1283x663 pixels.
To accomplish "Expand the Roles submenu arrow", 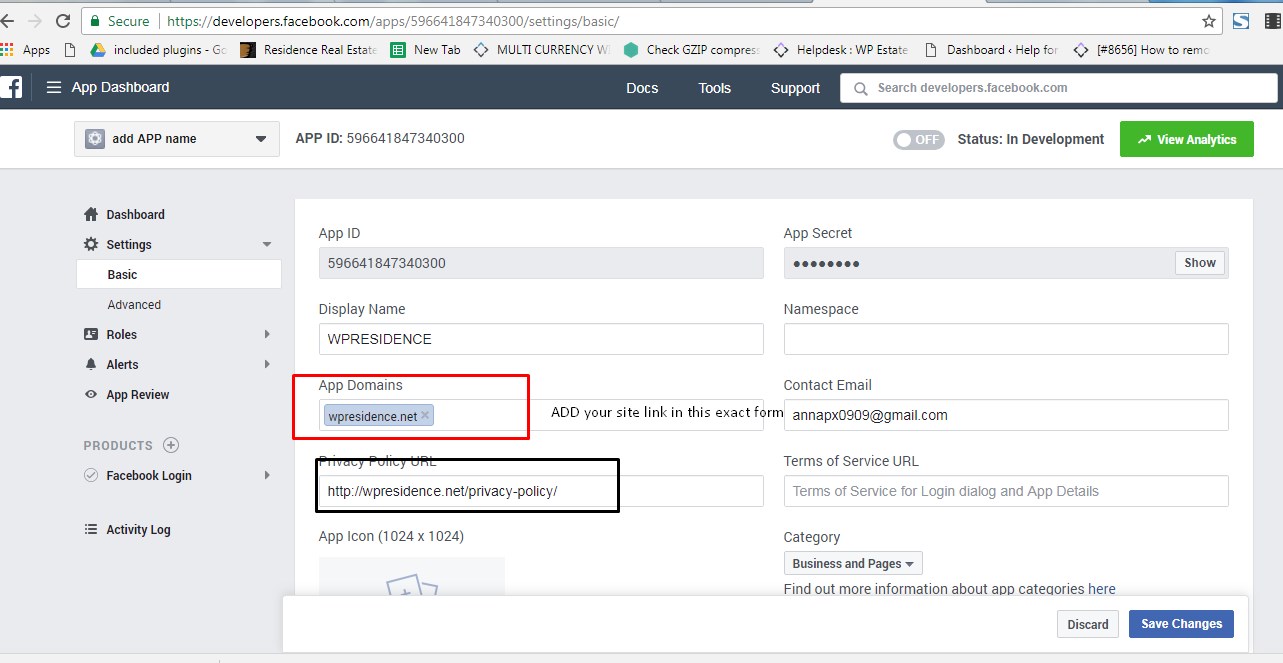I will [x=267, y=334].
